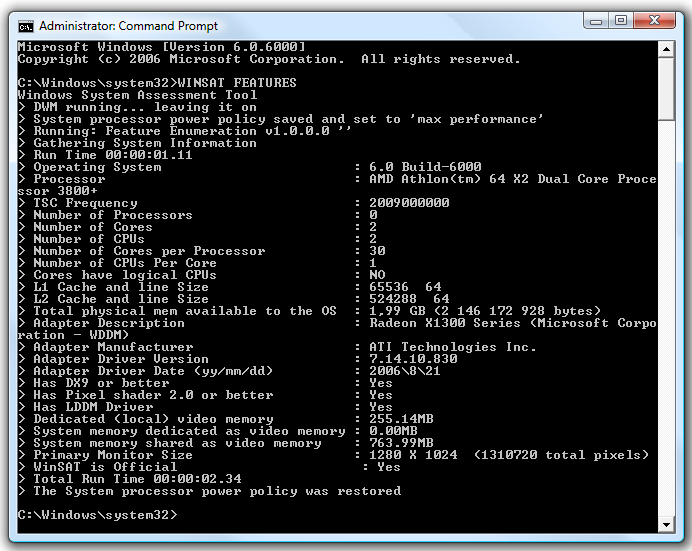Click the TSC Frequency value '2009000000'
This screenshot has width=692, height=551.
pyautogui.click(x=409, y=203)
